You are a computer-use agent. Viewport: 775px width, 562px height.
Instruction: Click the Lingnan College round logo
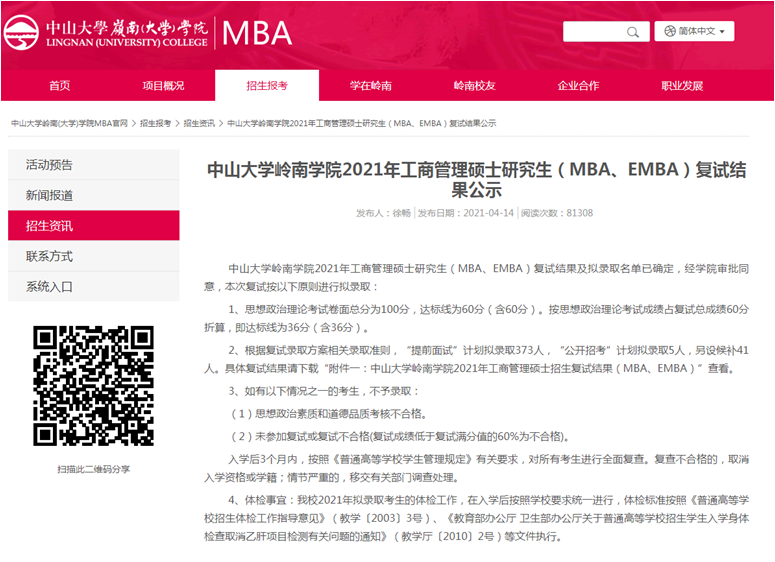click(21, 33)
